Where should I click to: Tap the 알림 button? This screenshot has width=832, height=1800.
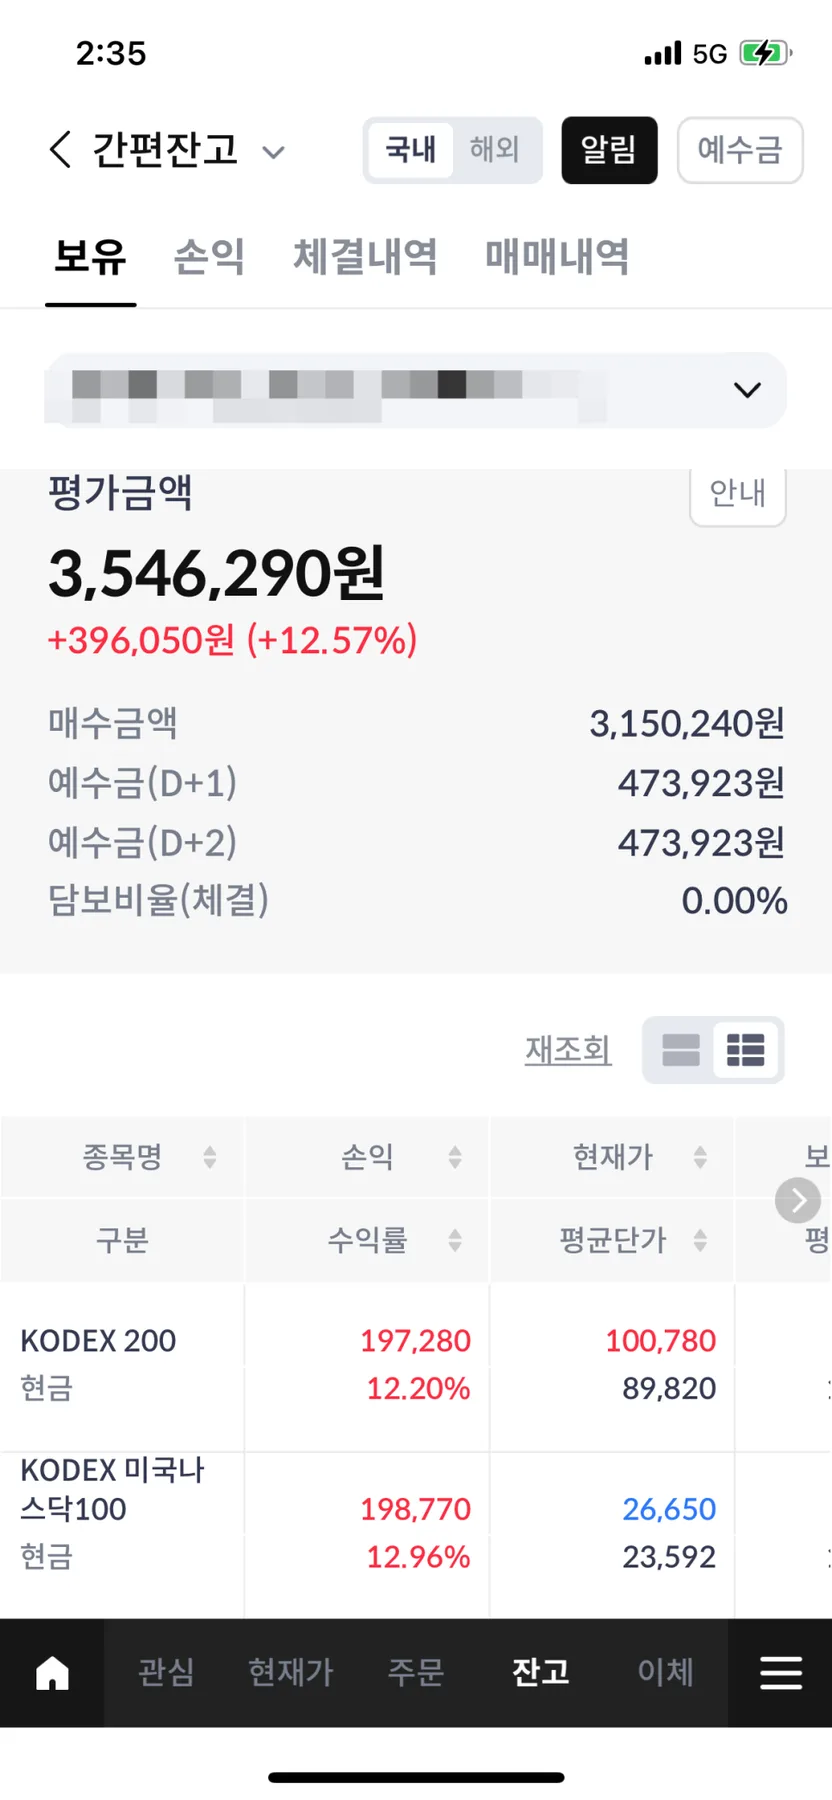[609, 150]
